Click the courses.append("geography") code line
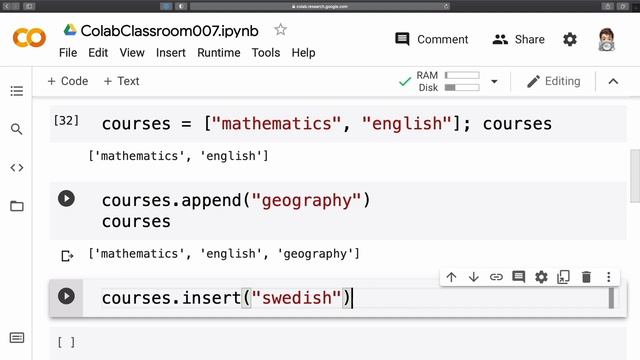 coord(236,200)
